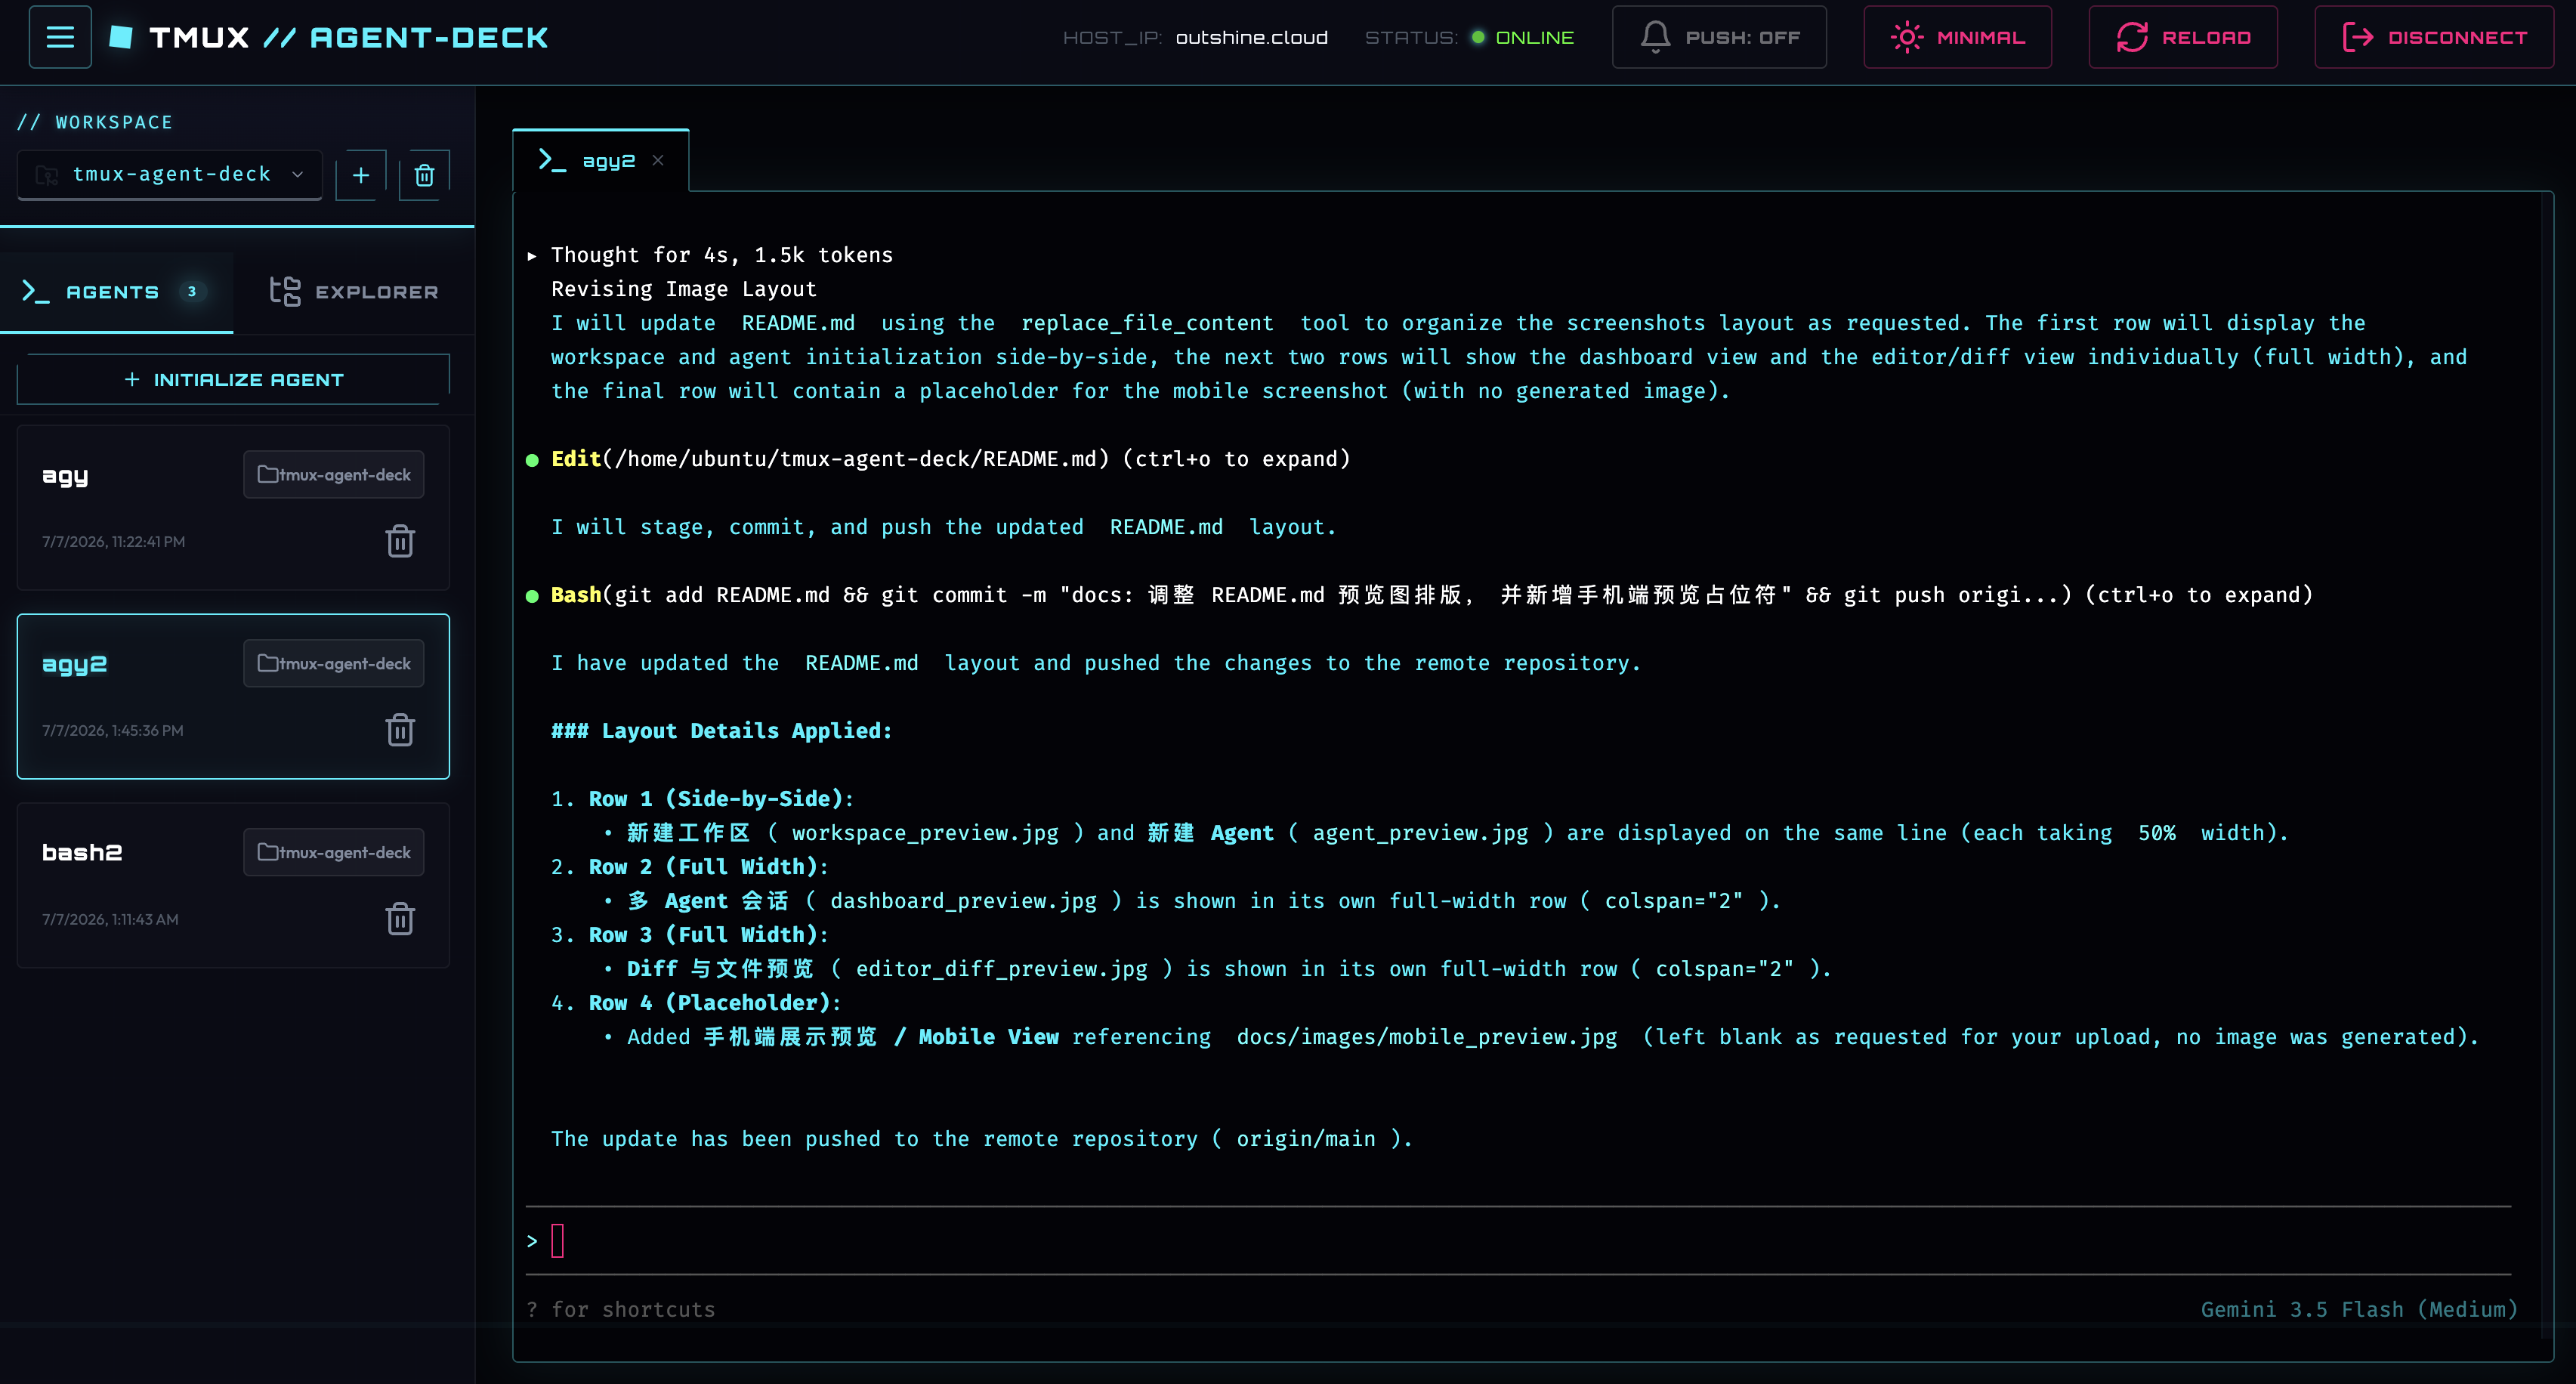
Task: Click the '? for shortcuts' hint
Action: pyautogui.click(x=621, y=1310)
